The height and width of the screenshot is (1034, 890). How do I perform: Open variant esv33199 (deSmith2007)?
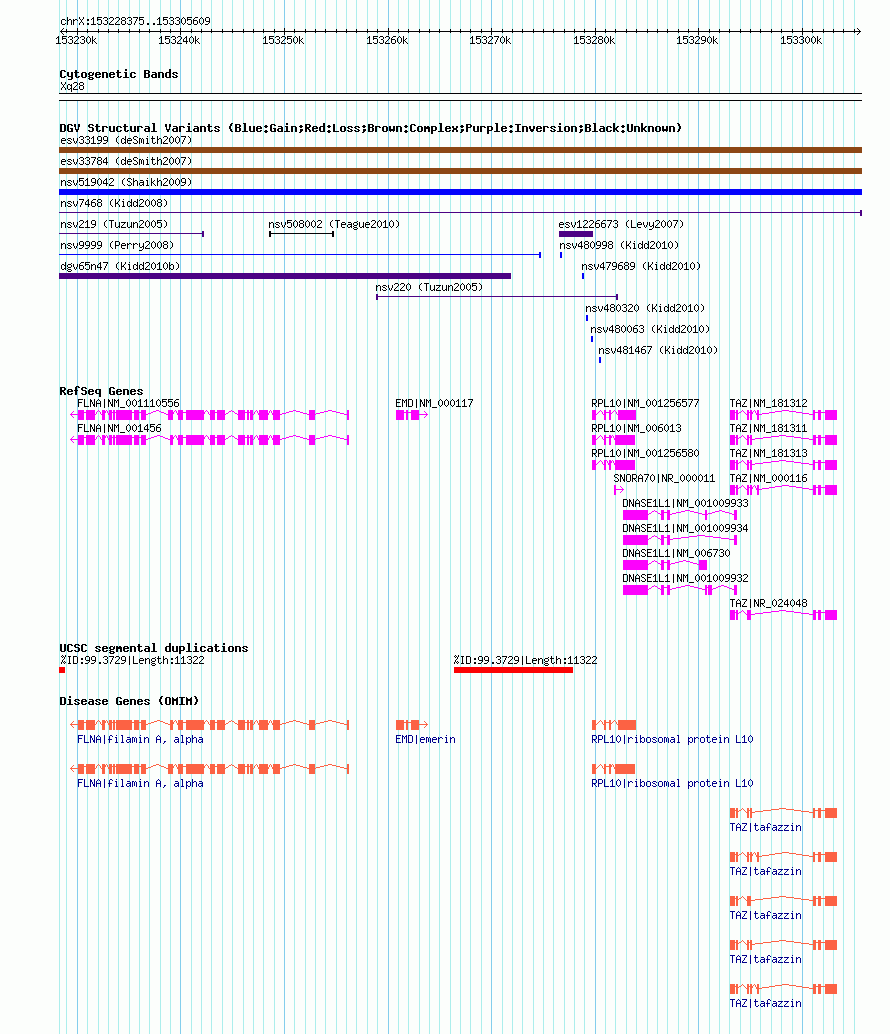[460, 150]
